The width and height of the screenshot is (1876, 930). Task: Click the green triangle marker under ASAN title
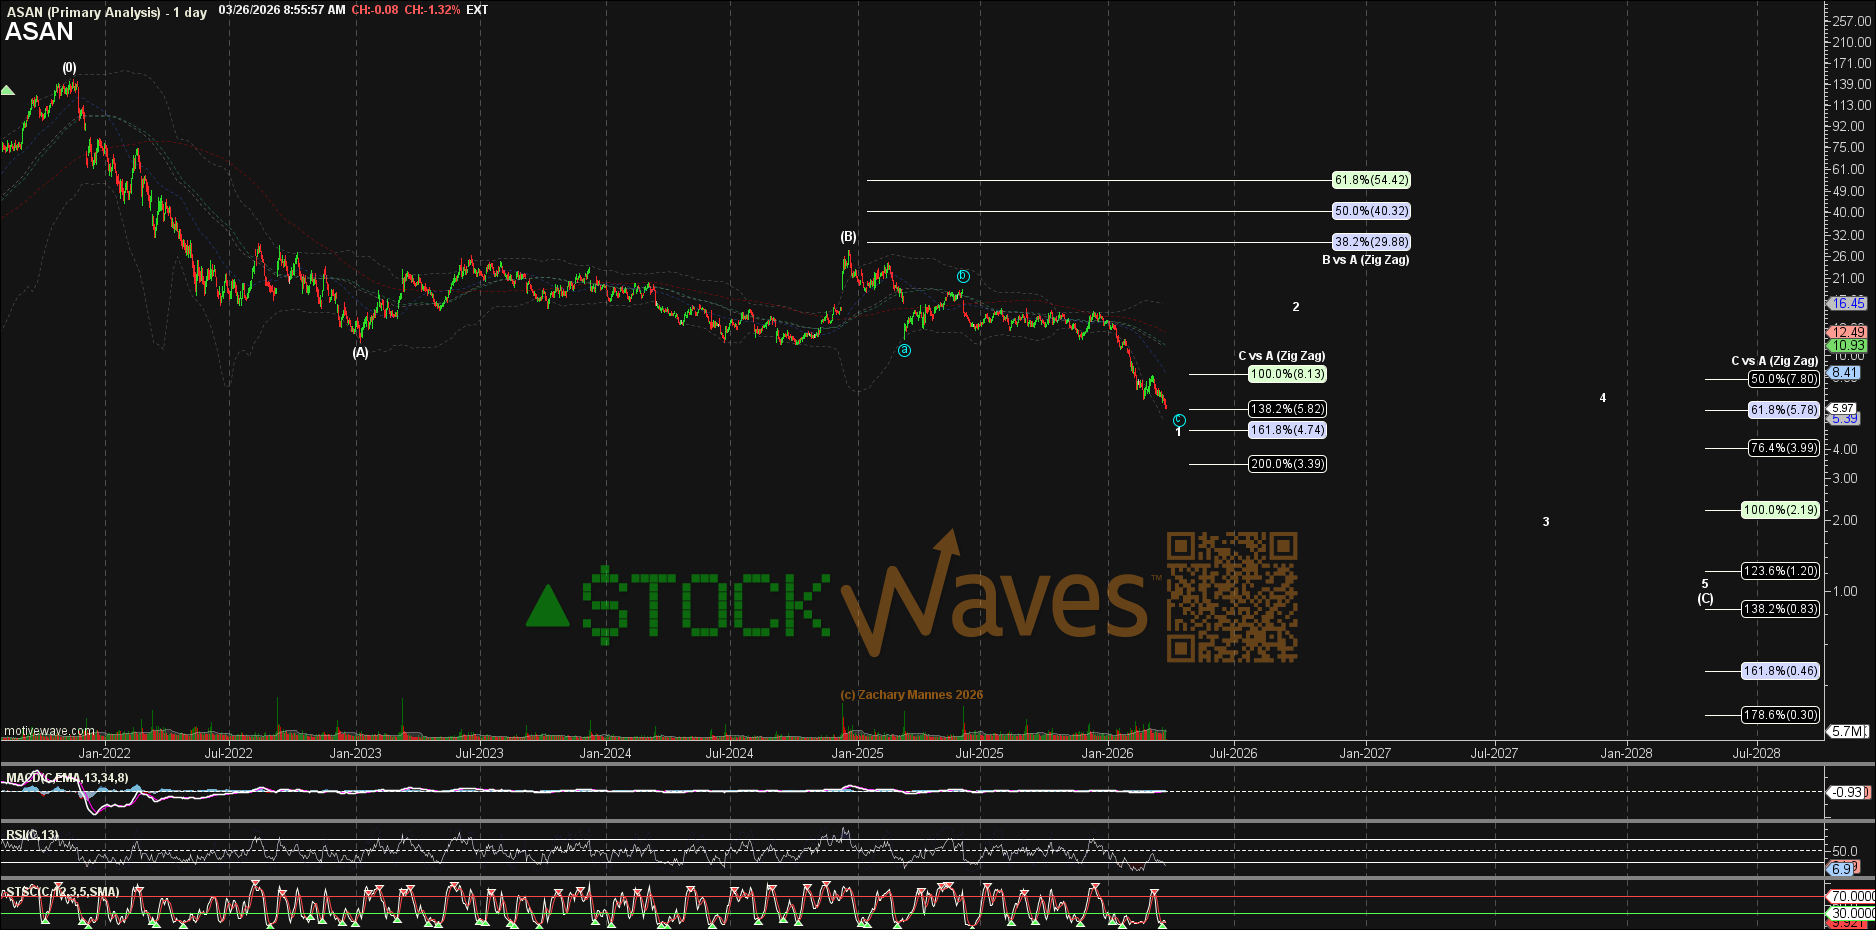pyautogui.click(x=8, y=91)
